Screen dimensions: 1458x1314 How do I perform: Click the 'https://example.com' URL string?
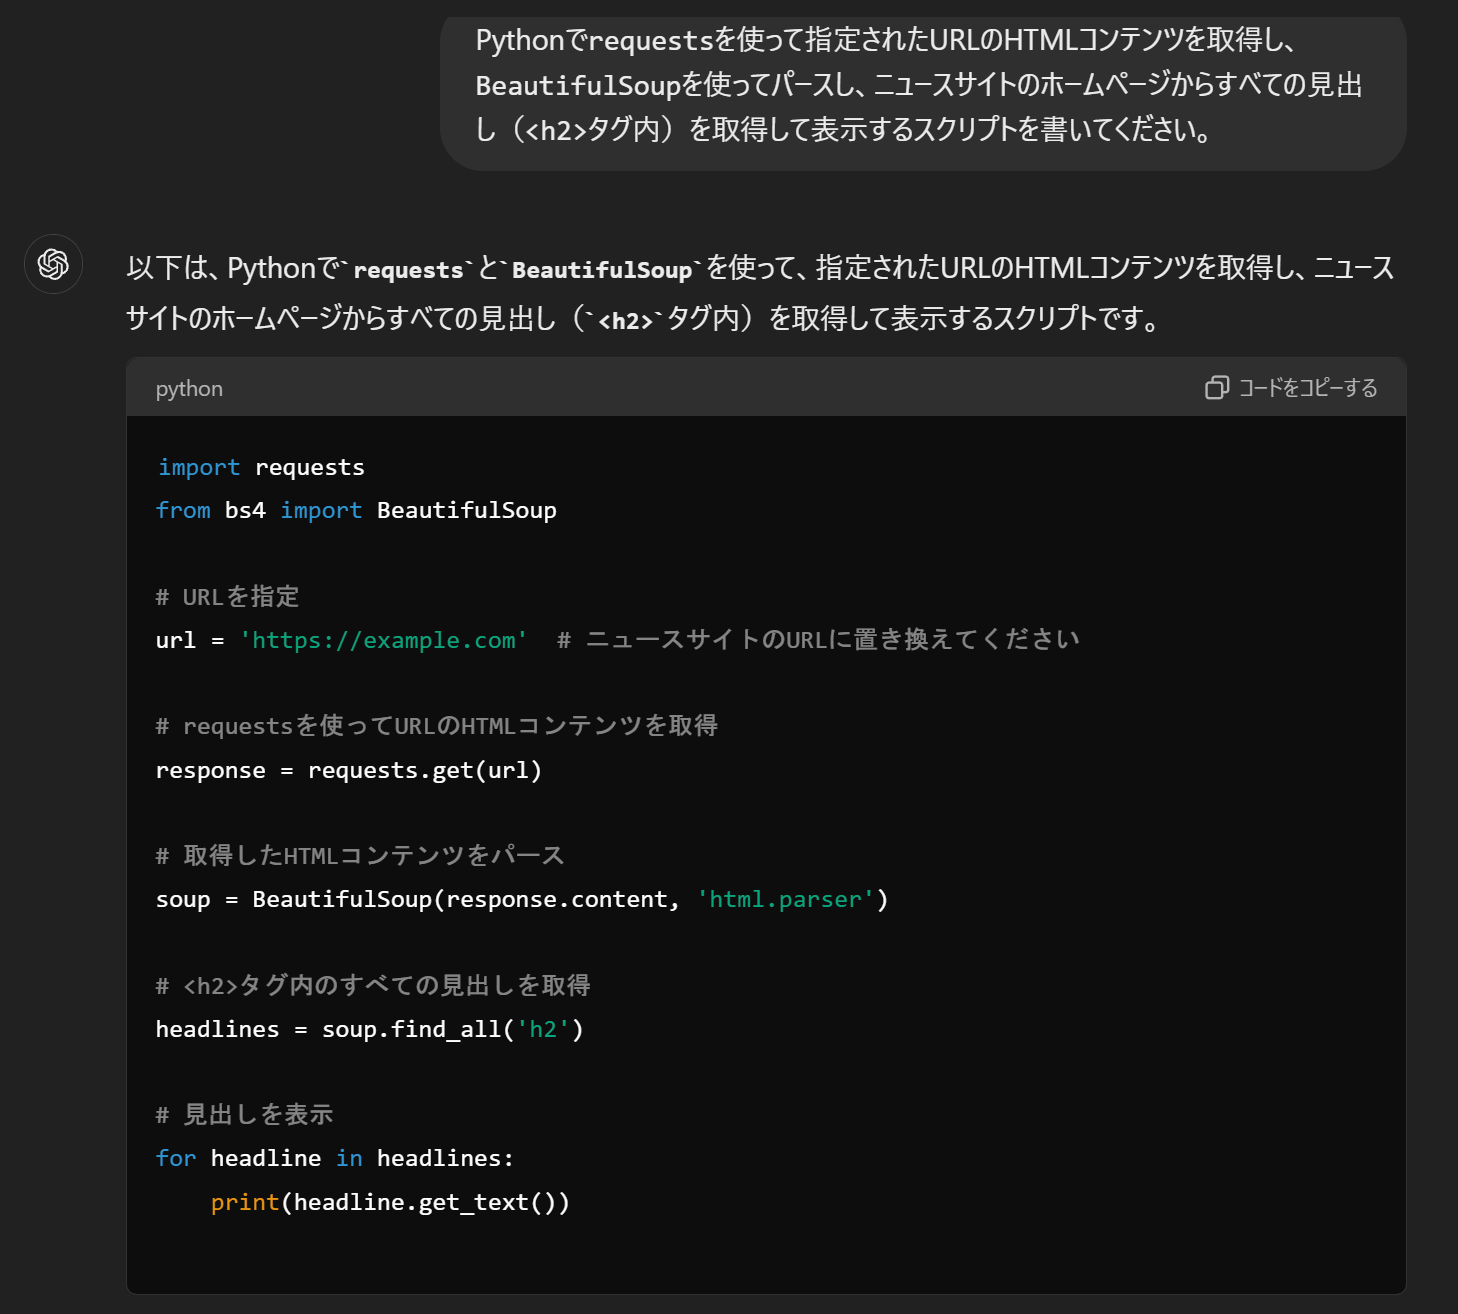click(383, 640)
